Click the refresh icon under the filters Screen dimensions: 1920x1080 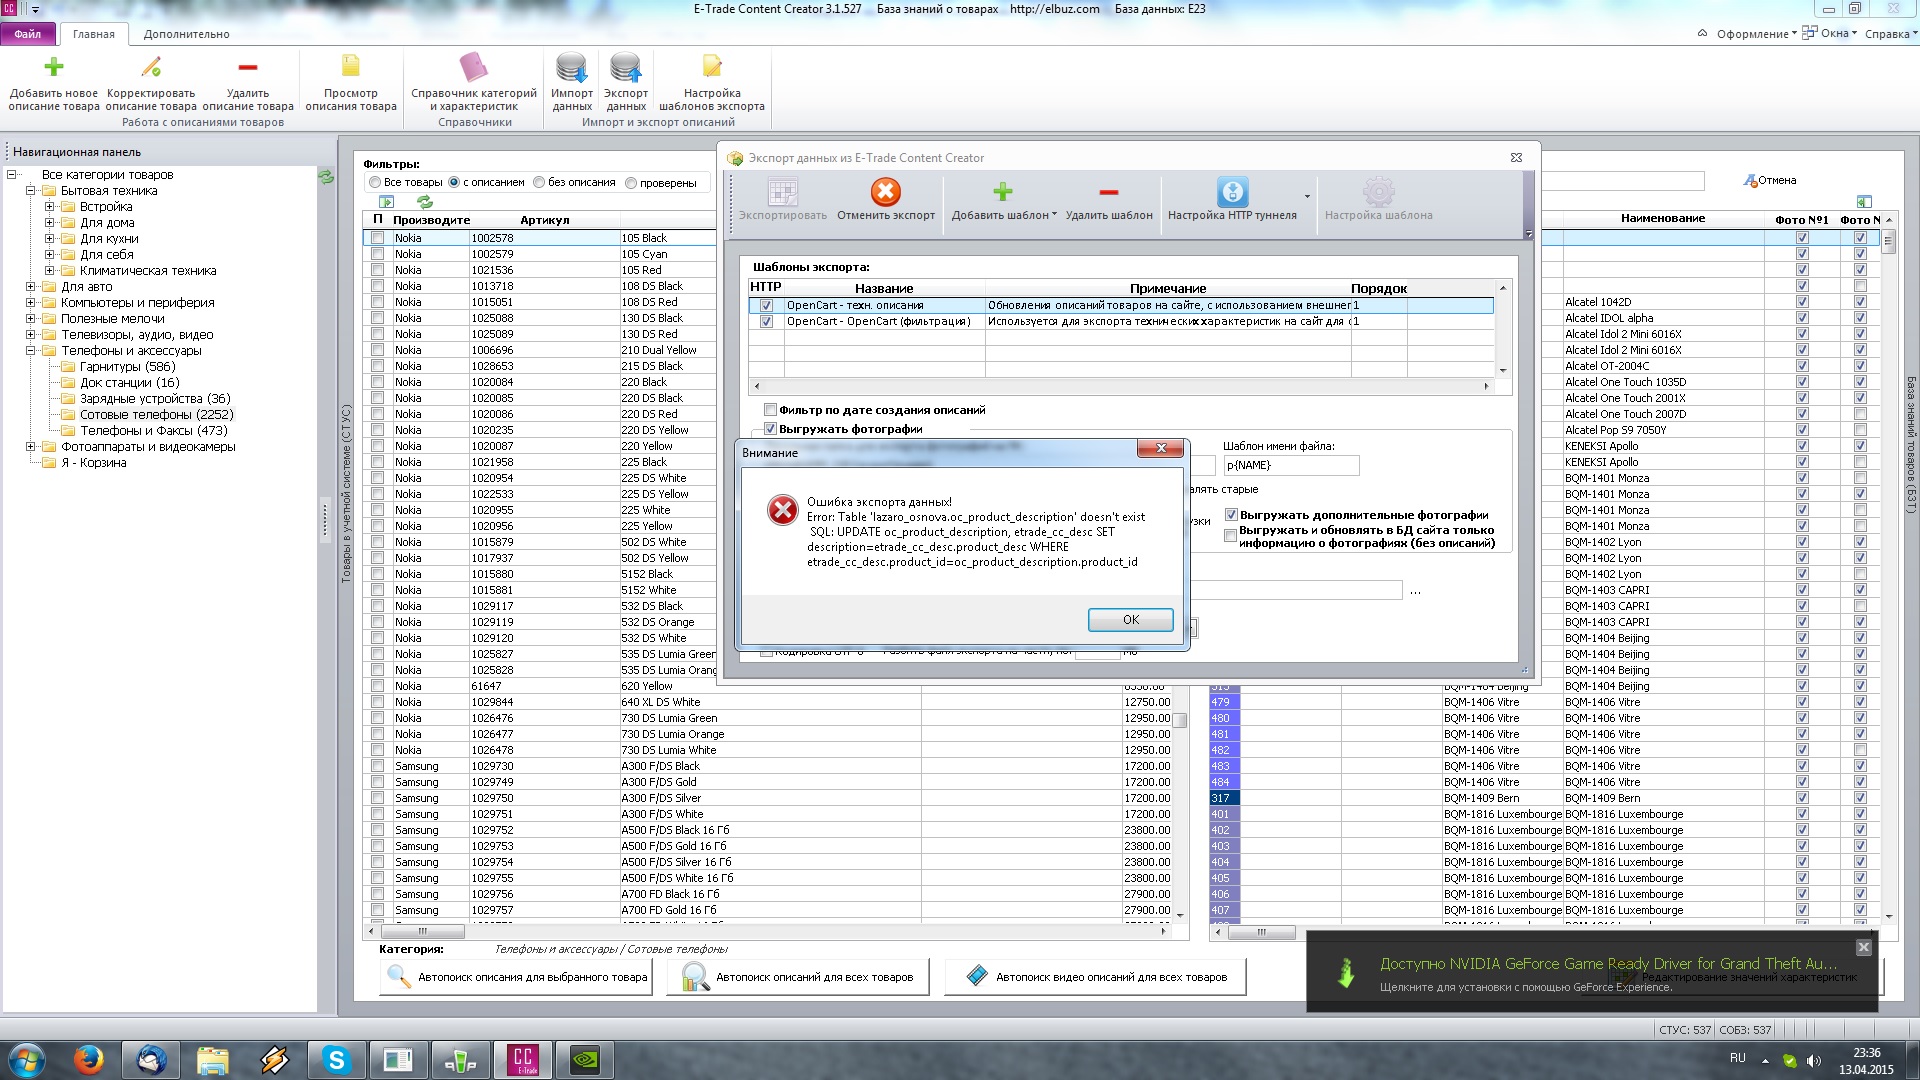tap(425, 202)
